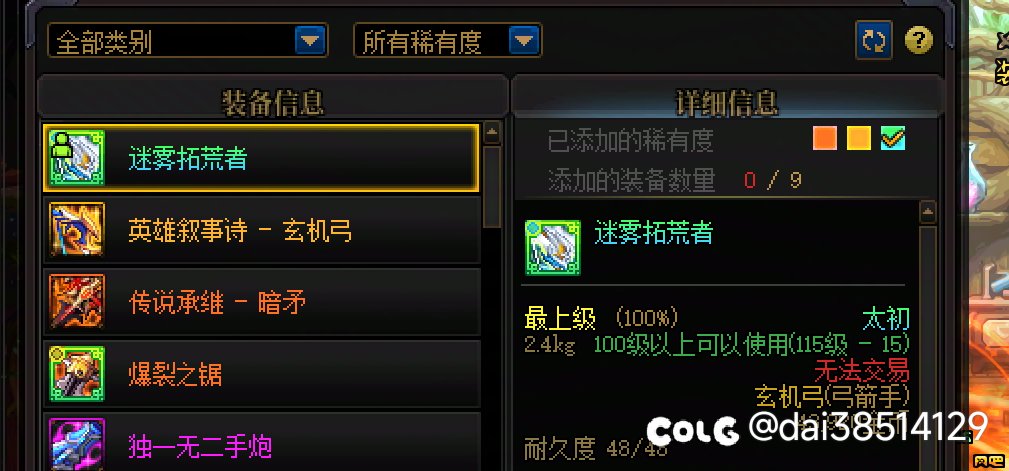Select the 爆裂之锯 saw icon

[x=77, y=374]
